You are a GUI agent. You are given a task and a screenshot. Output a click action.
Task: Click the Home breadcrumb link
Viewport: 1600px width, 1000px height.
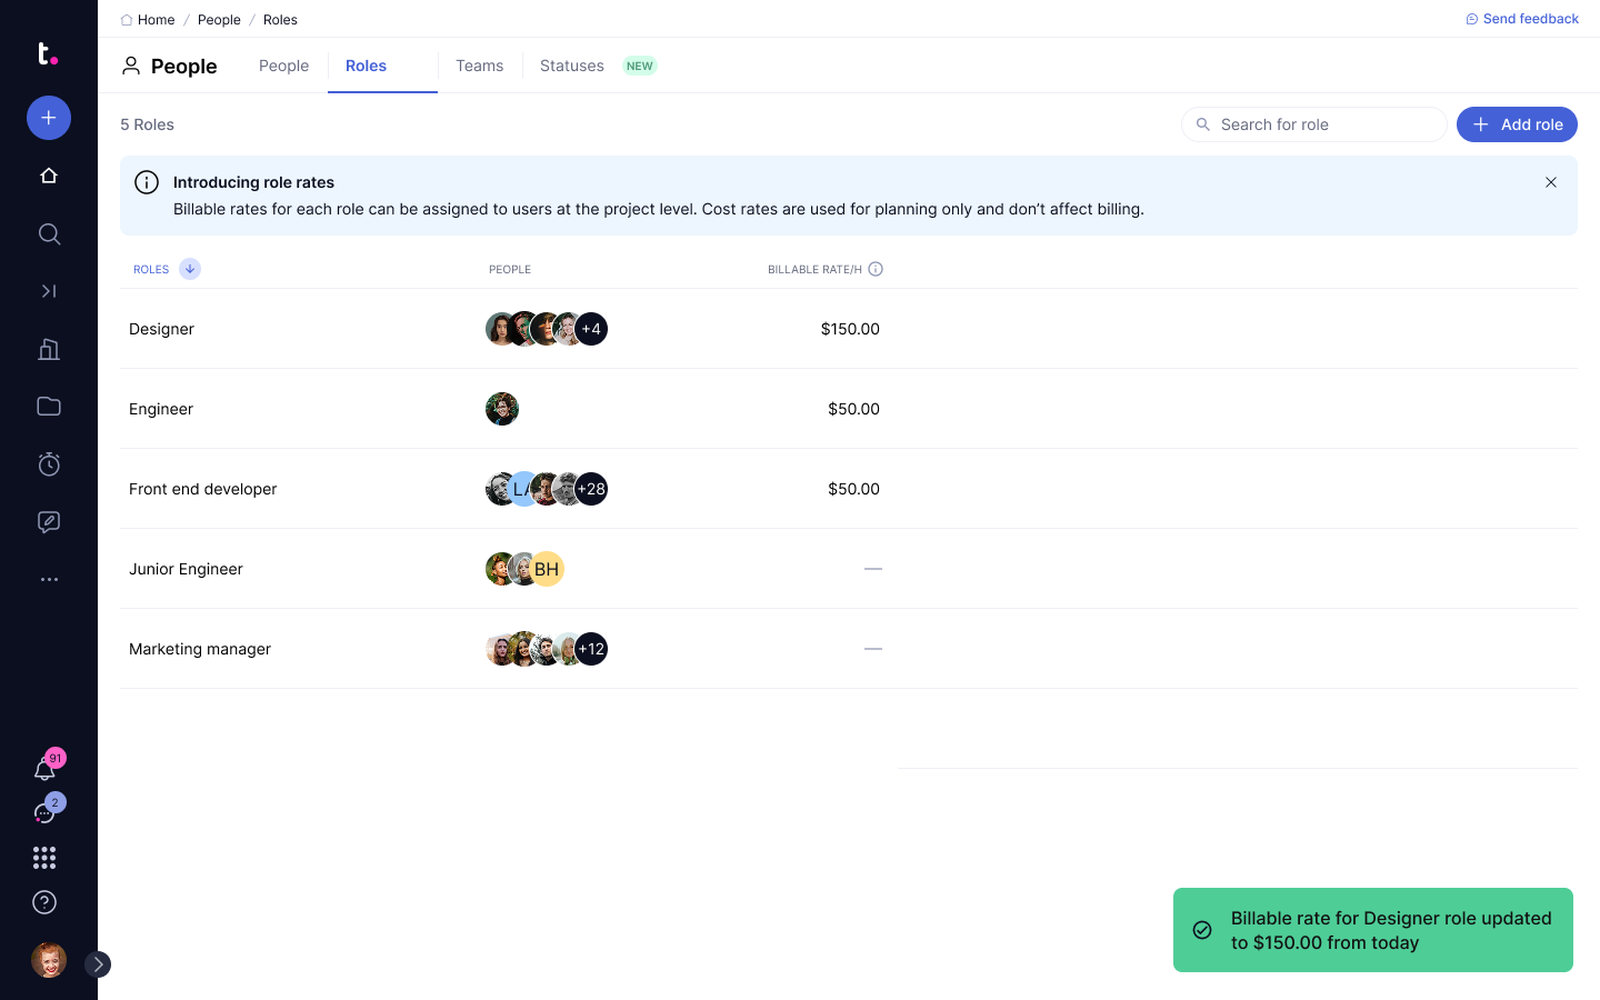point(155,20)
